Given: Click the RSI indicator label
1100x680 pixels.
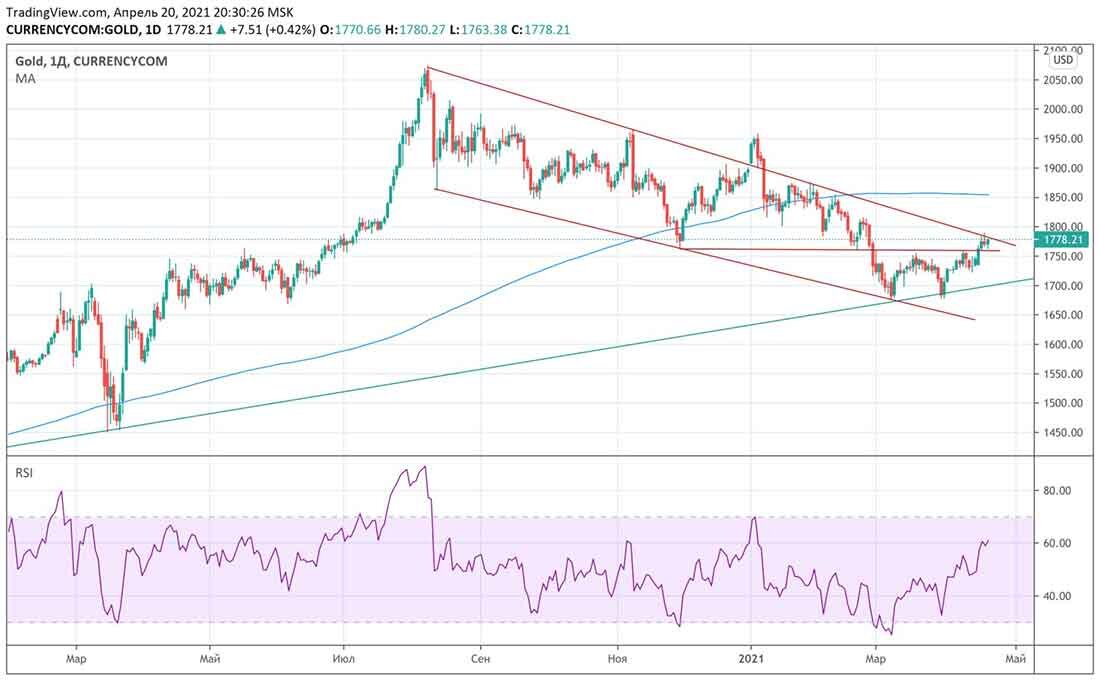Looking at the screenshot, I should pyautogui.click(x=24, y=473).
